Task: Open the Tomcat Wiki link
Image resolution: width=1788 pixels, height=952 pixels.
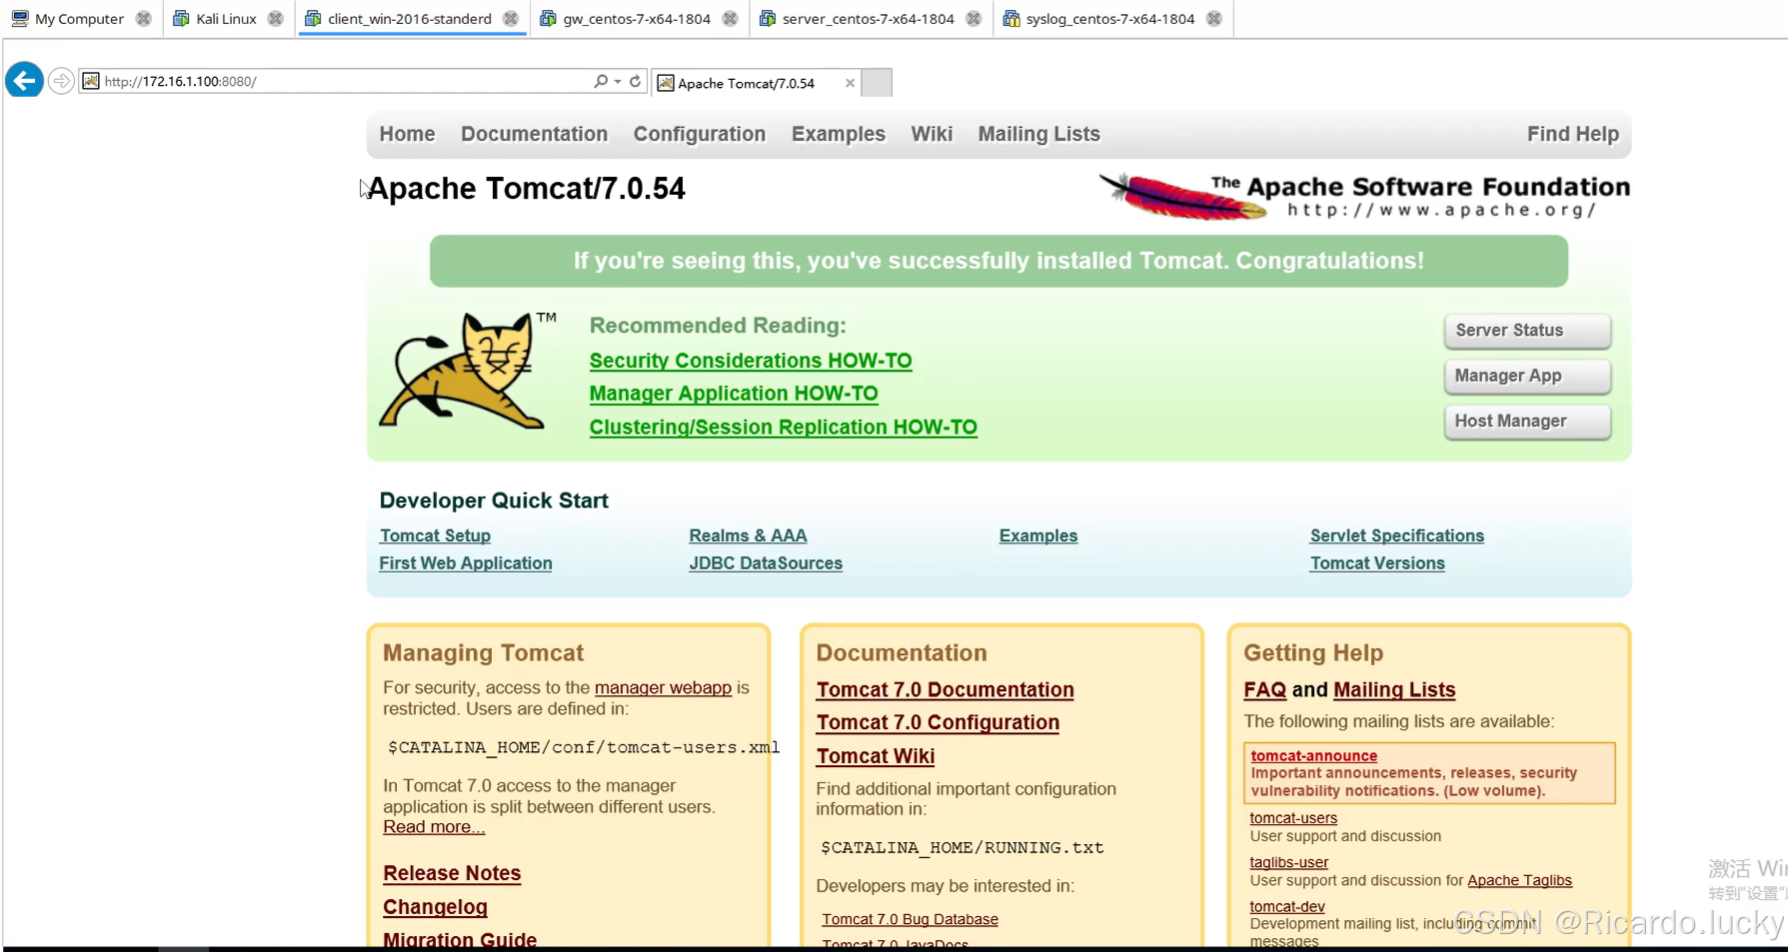Action: 875,756
